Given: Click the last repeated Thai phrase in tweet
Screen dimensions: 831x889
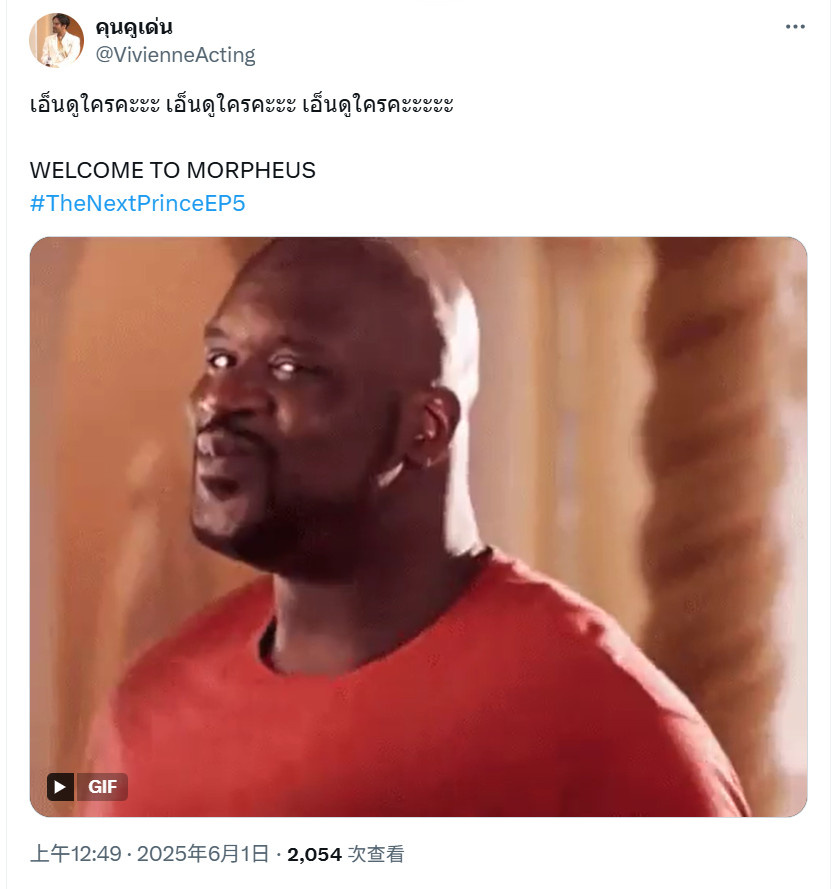Looking at the screenshot, I should (x=378, y=105).
